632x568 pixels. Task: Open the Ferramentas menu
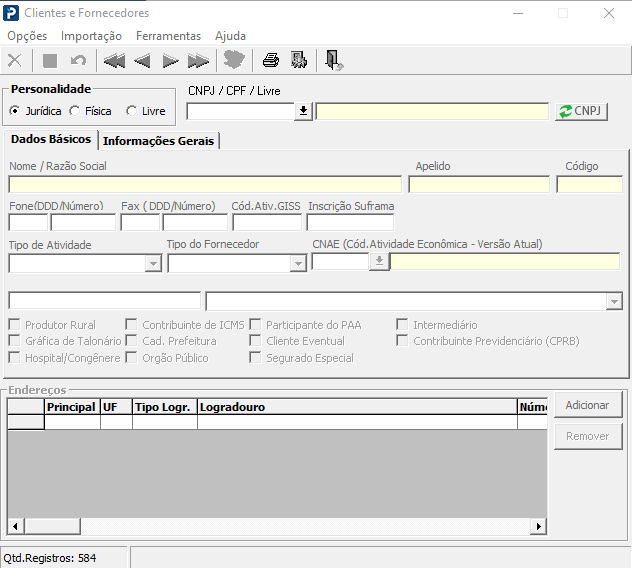pos(168,36)
